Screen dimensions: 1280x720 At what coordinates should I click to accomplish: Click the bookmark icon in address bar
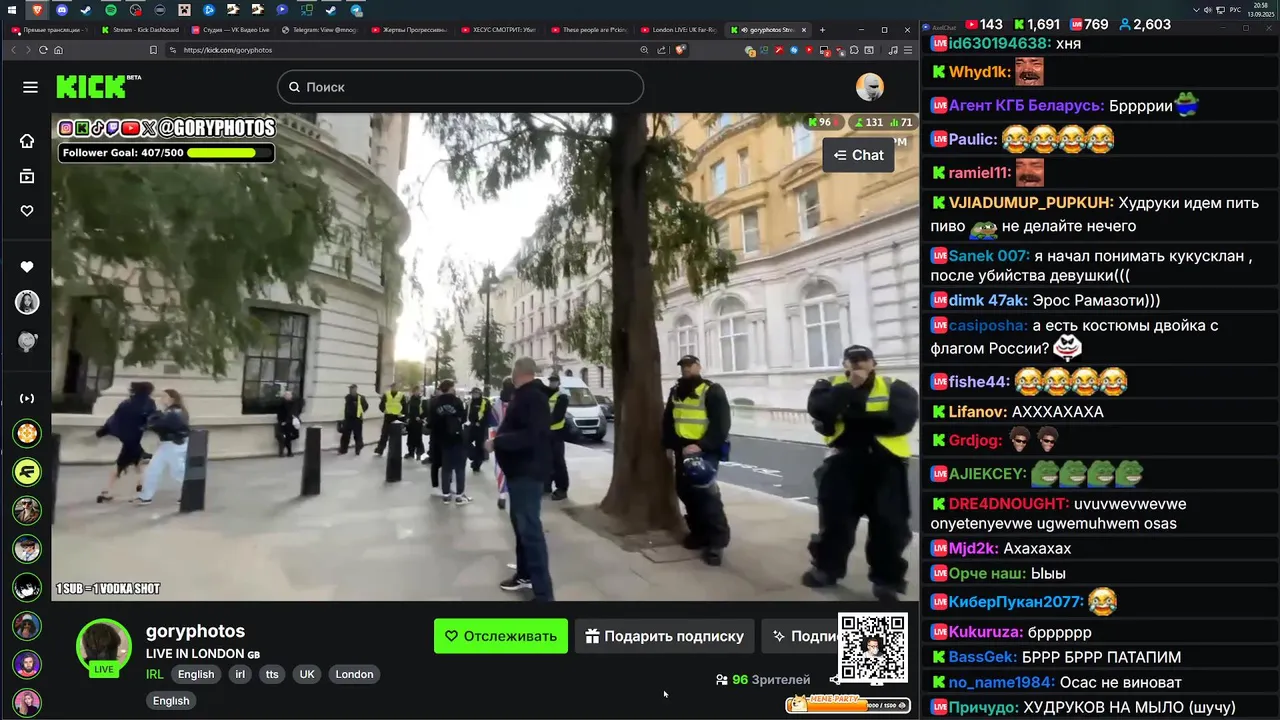pos(153,50)
